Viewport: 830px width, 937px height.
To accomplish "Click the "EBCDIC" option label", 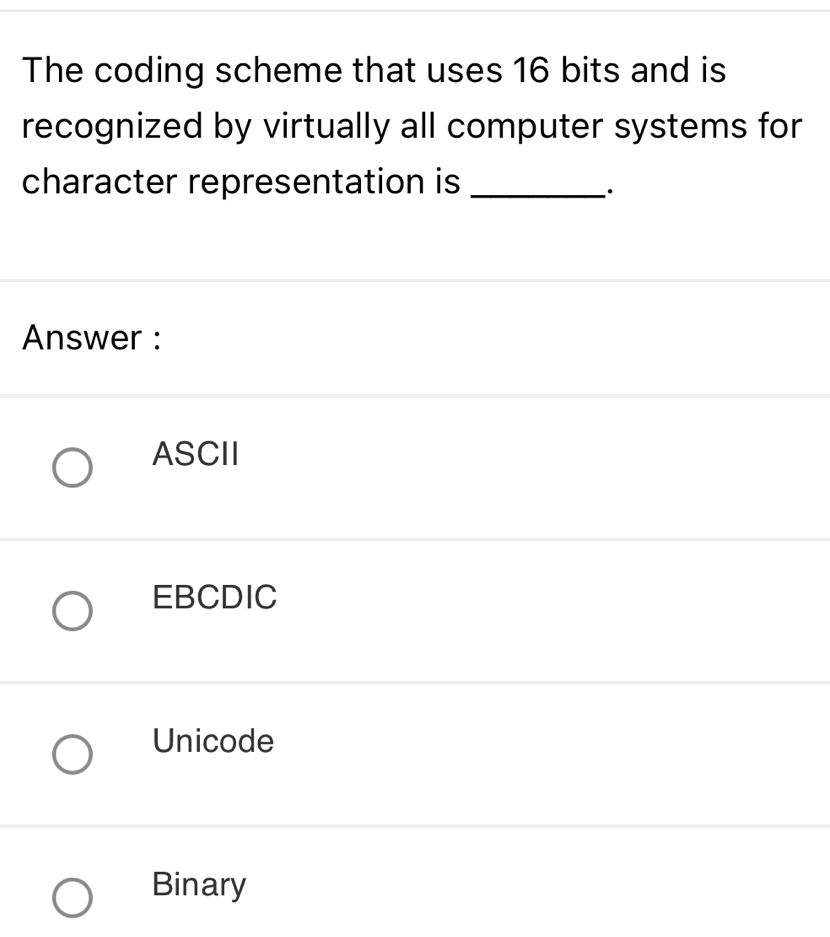I will pos(215,598).
